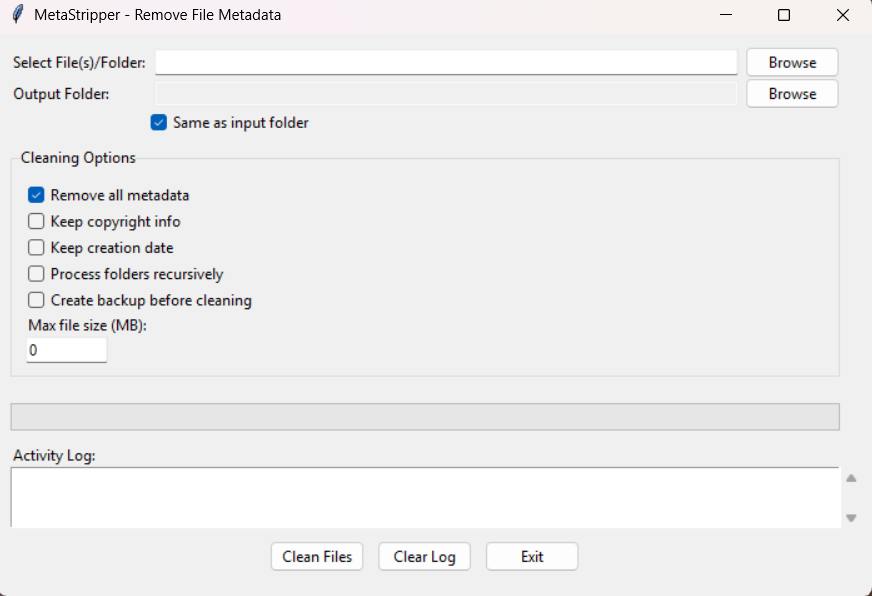Browse for Select File(s)/Folder input
This screenshot has height=596, width=872.
[792, 62]
